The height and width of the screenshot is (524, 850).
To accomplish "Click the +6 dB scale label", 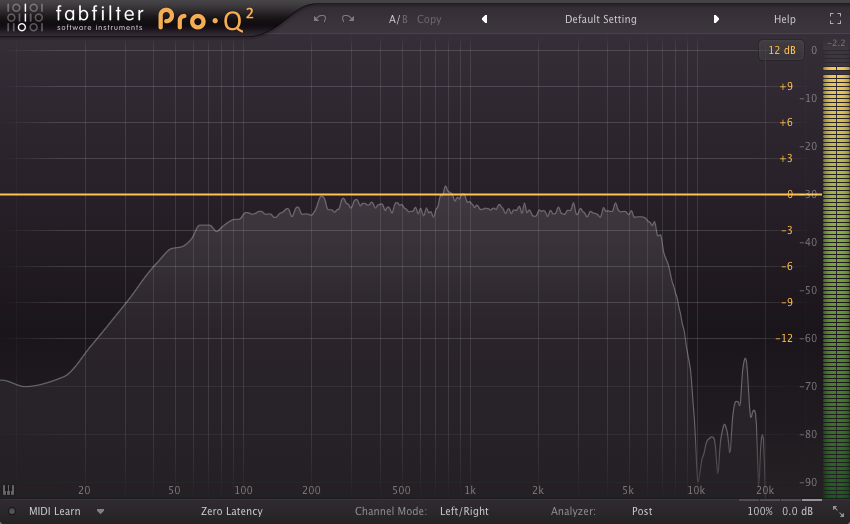I will (786, 122).
